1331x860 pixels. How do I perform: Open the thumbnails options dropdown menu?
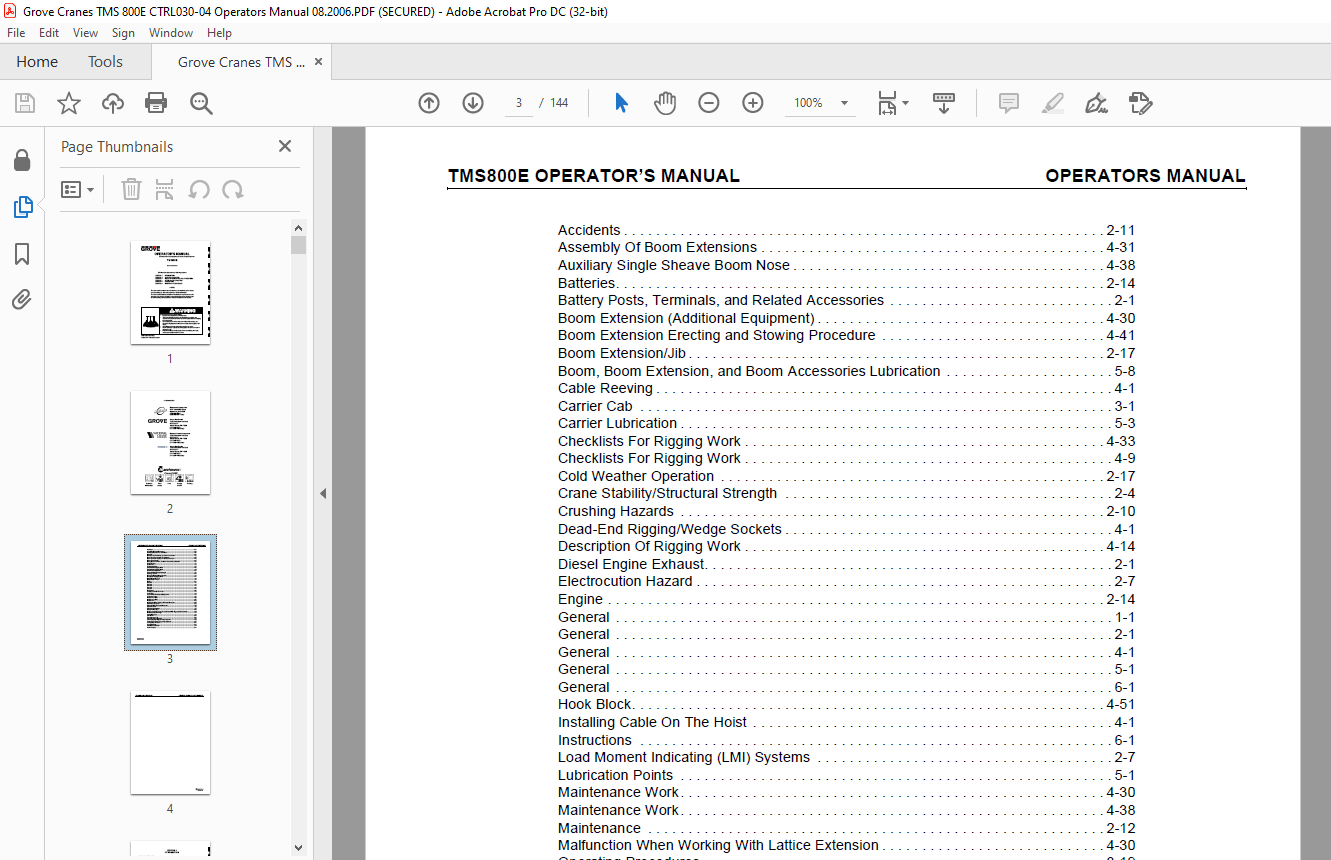pos(77,189)
